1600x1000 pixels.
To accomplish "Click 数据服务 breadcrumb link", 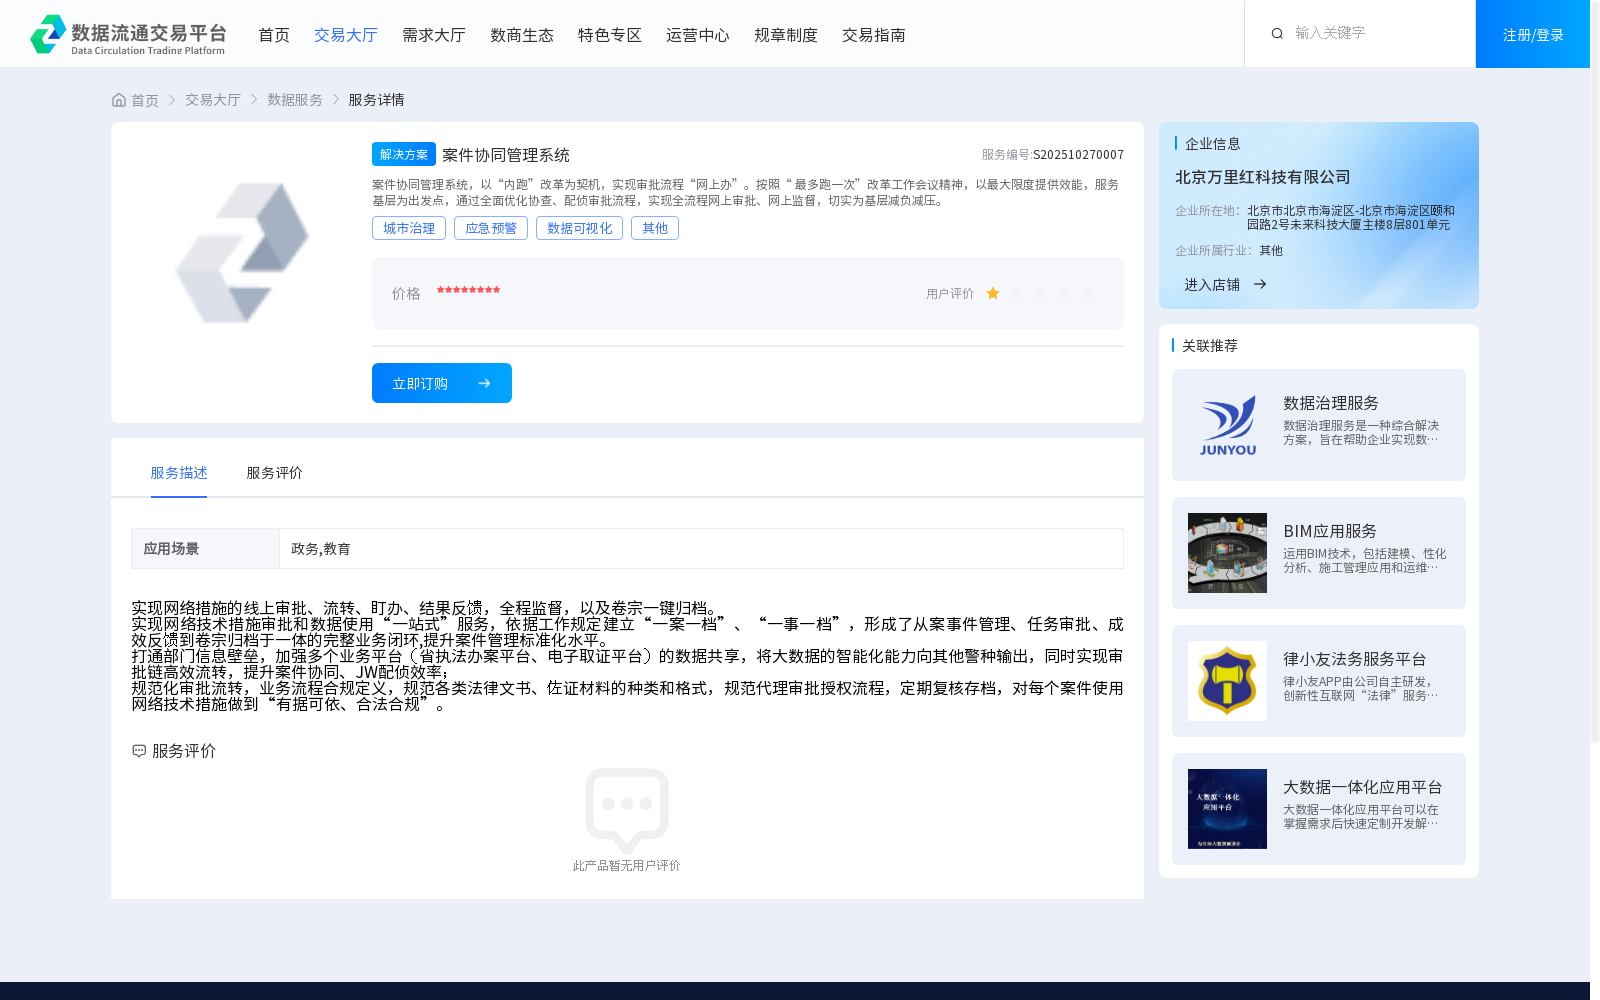I will click(x=295, y=100).
